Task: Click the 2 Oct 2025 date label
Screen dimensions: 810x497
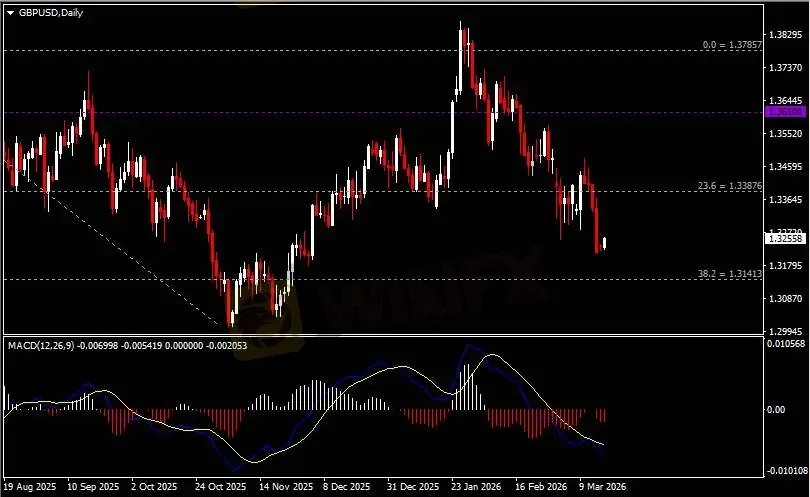Action: (154, 487)
